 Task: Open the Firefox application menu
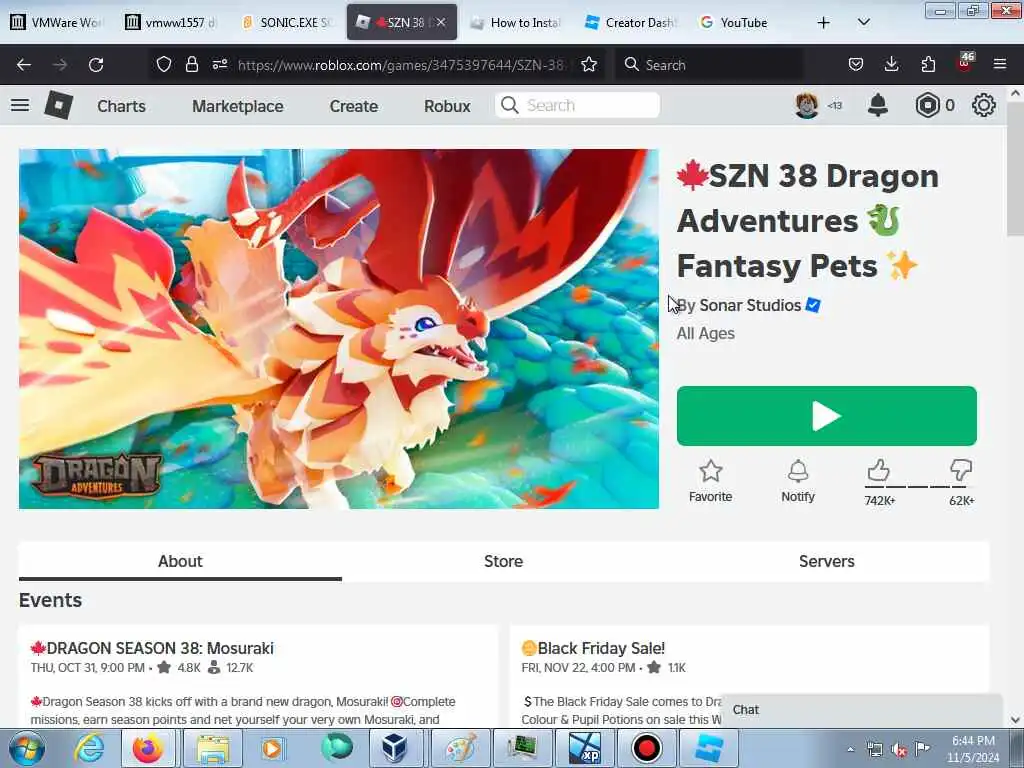[1000, 64]
